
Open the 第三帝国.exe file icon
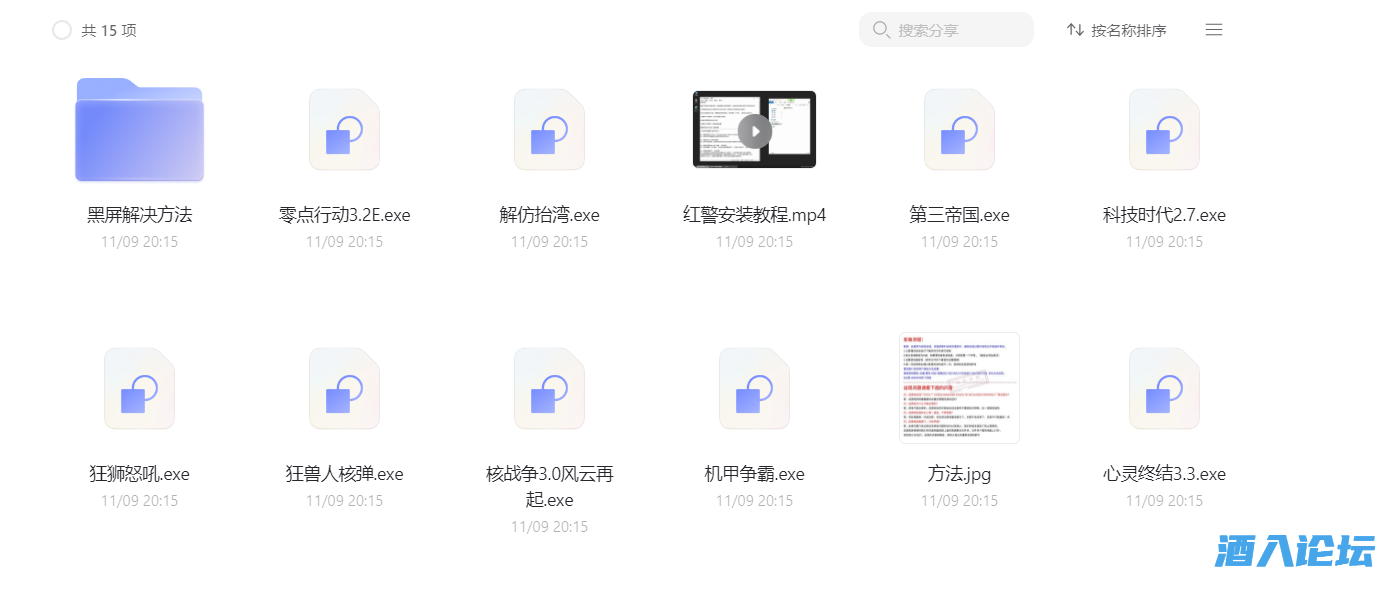click(959, 129)
